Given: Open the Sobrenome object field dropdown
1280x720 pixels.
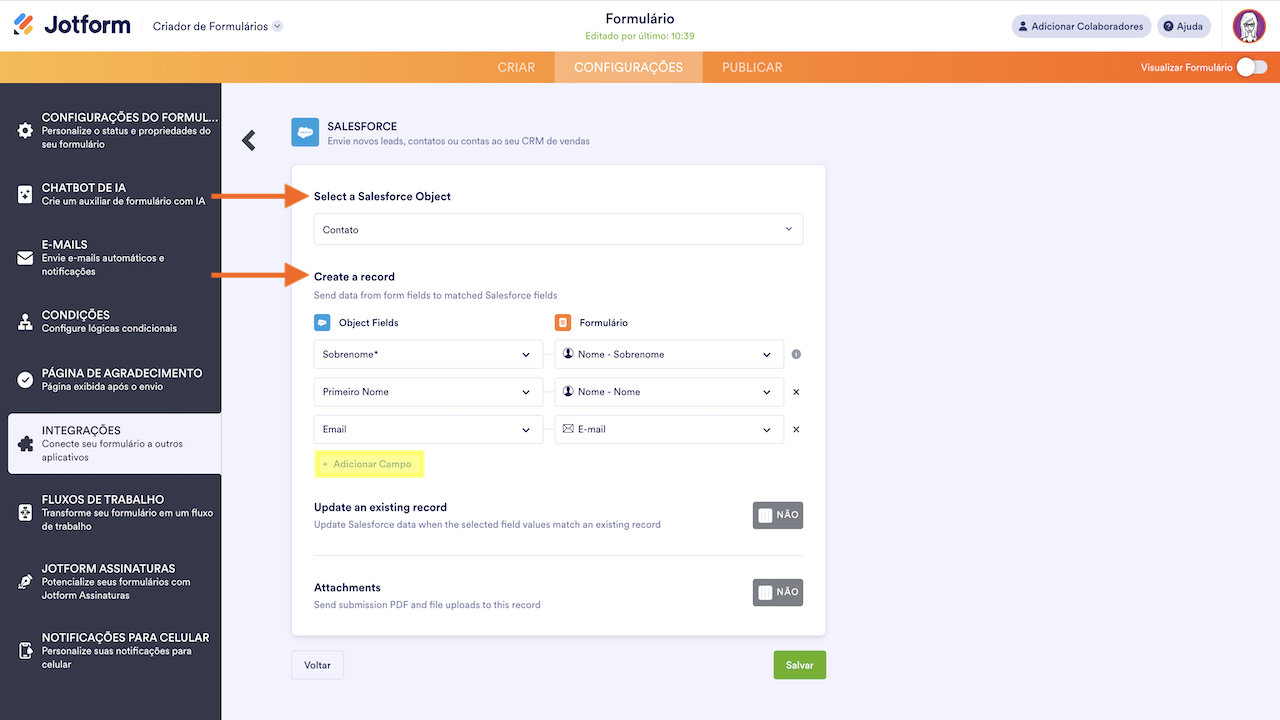Looking at the screenshot, I should click(x=428, y=354).
